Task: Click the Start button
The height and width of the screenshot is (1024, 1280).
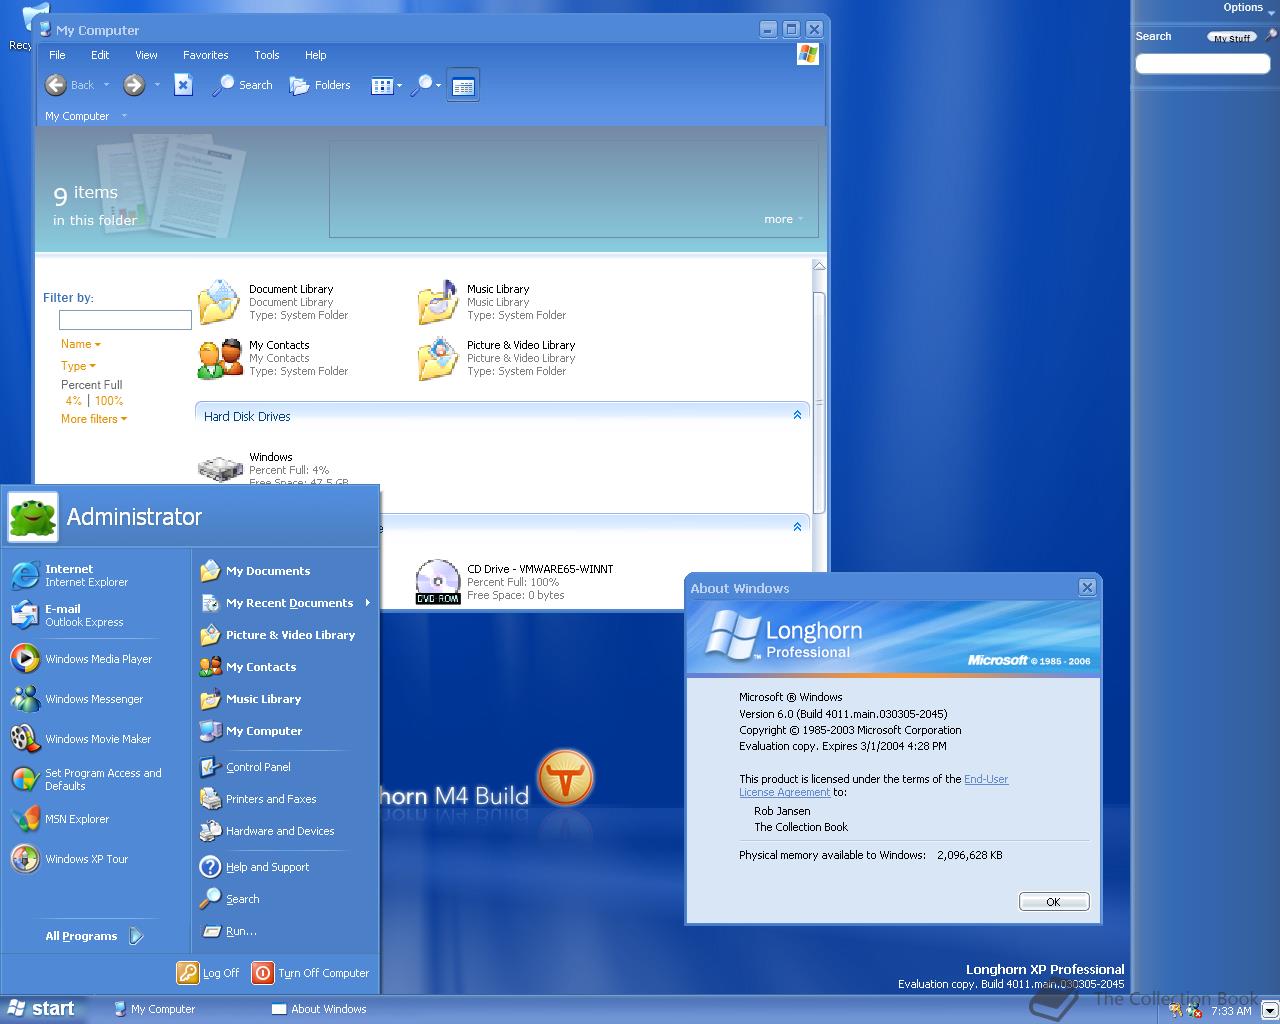Action: click(40, 1009)
